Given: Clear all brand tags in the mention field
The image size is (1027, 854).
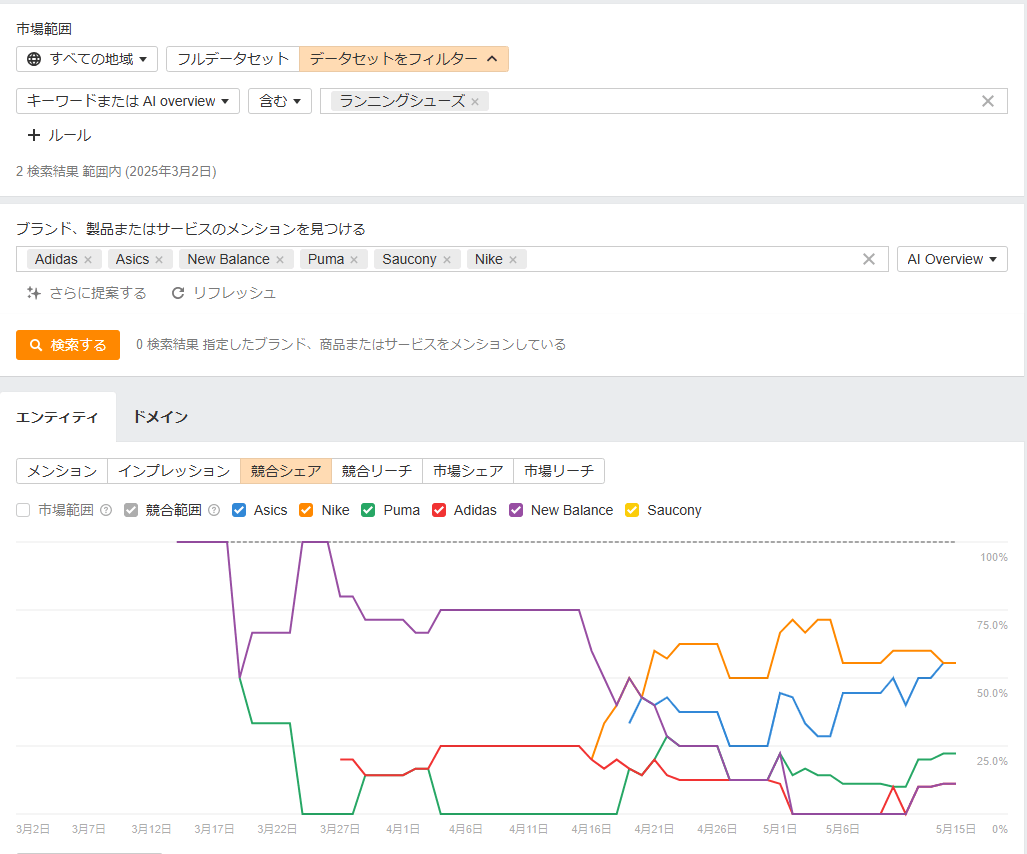Looking at the screenshot, I should pos(868,260).
